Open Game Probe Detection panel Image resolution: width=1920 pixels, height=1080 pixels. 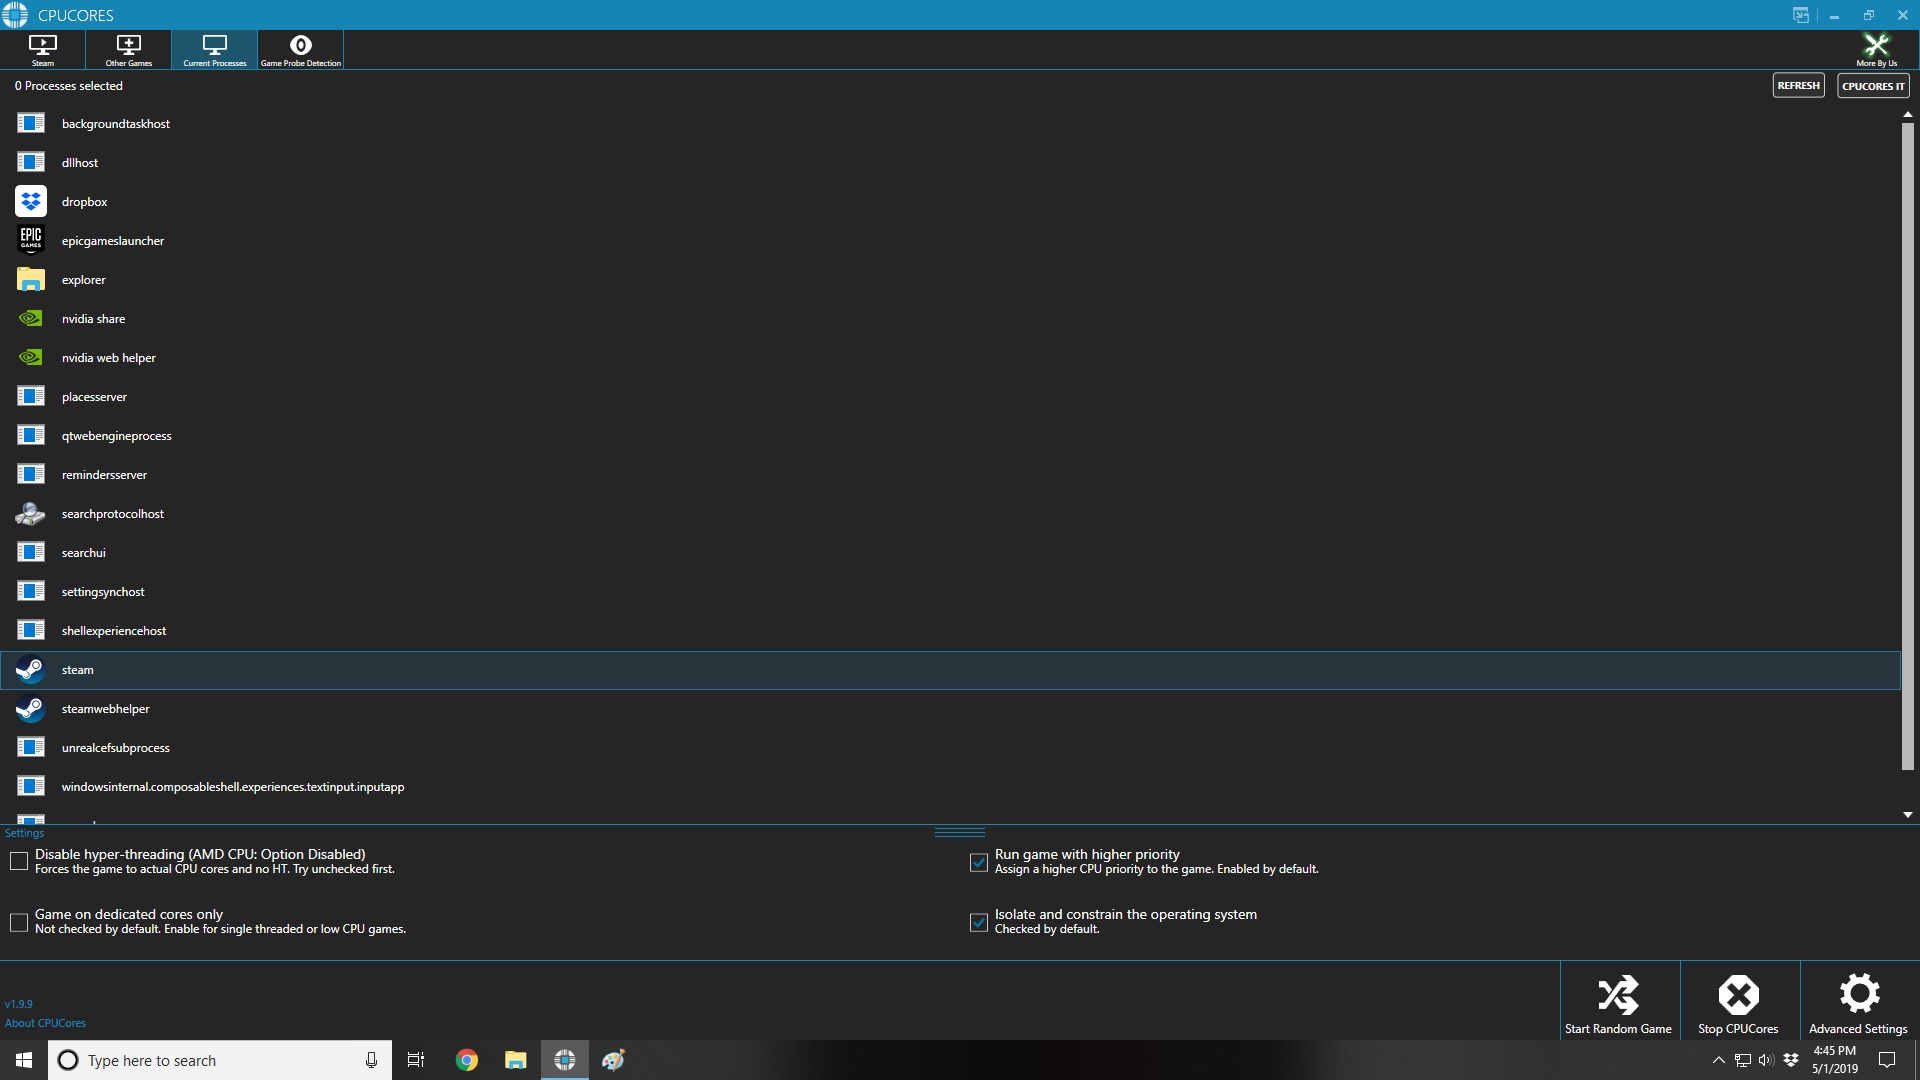click(299, 49)
